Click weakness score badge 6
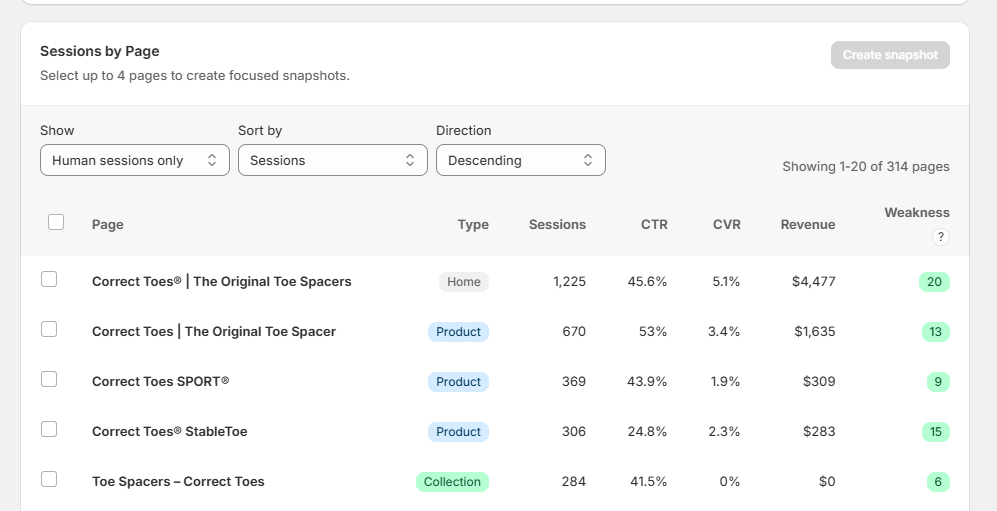Viewport: 997px width, 511px height. 939,482
